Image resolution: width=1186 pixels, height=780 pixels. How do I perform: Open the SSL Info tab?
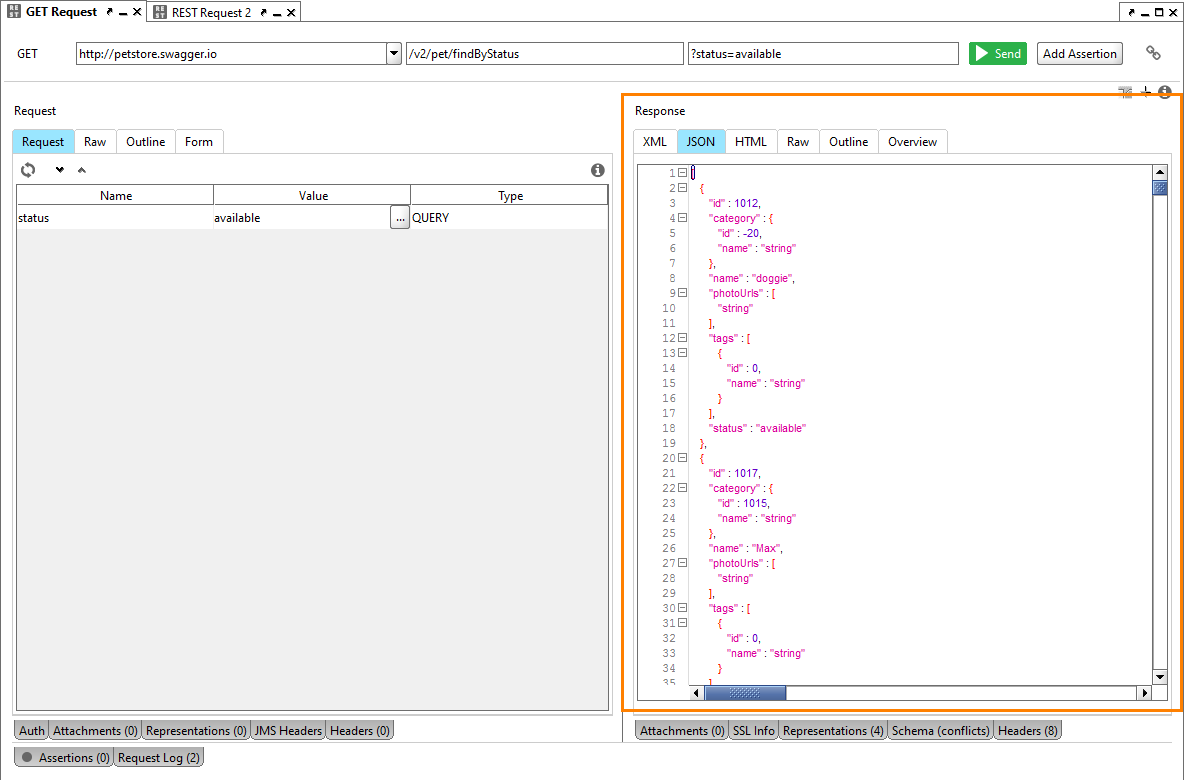pos(753,730)
